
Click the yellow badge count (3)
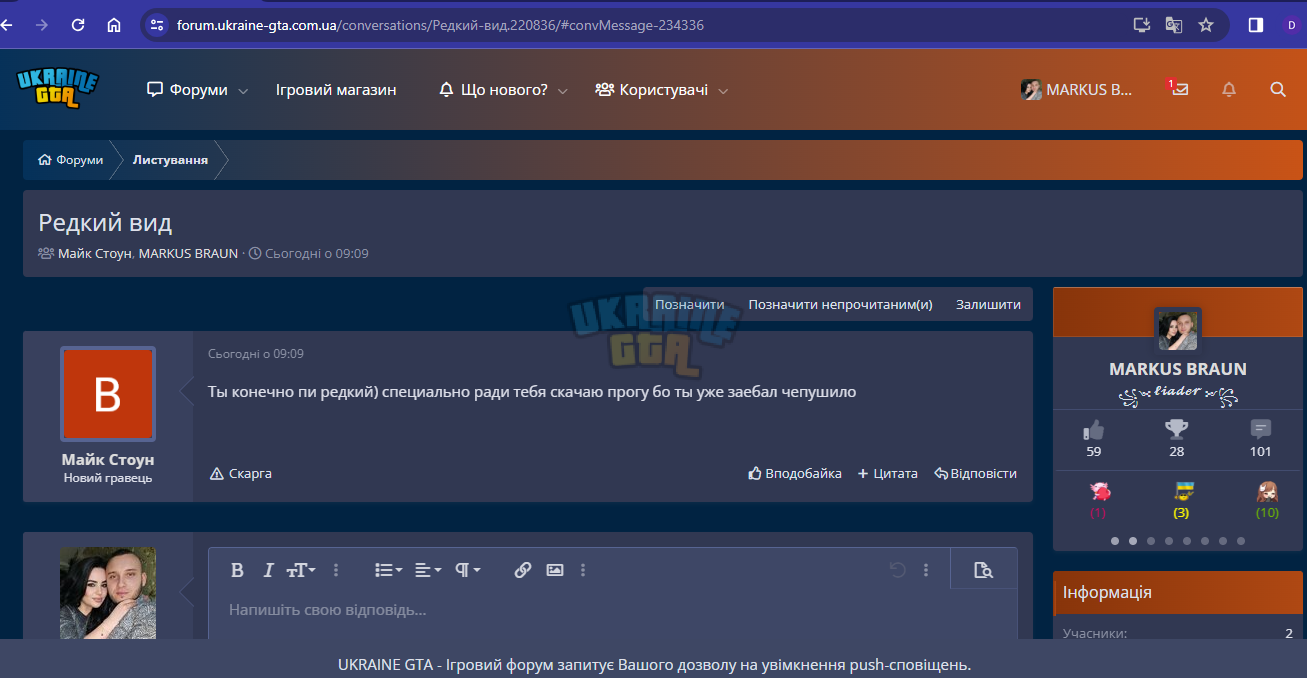coord(1181,513)
